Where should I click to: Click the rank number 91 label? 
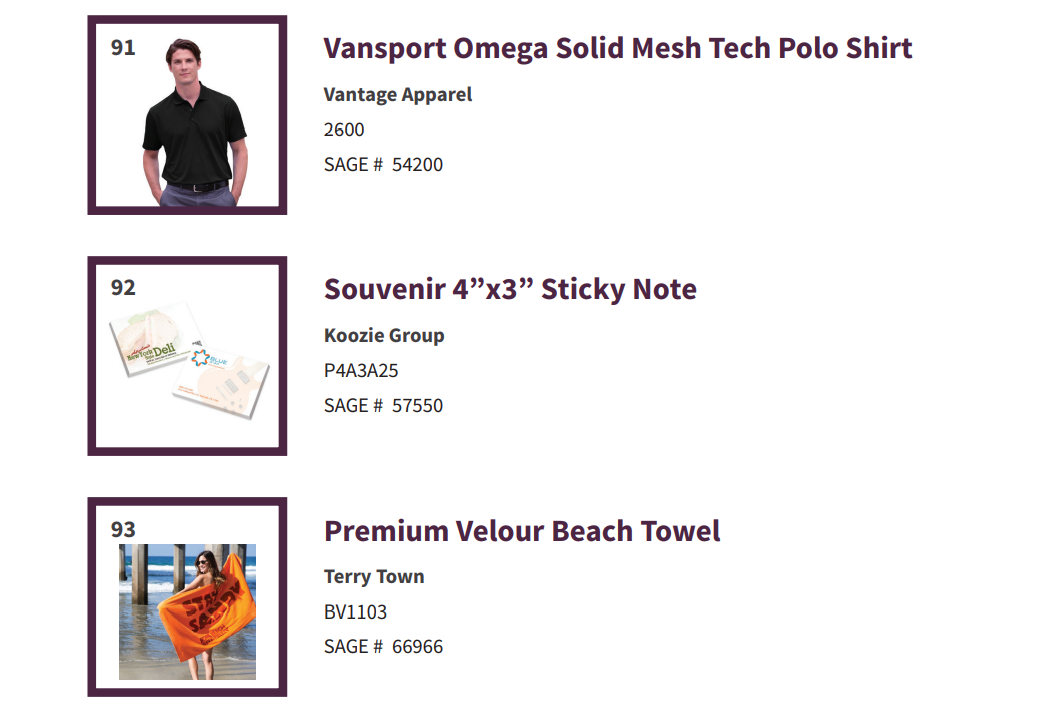[123, 48]
